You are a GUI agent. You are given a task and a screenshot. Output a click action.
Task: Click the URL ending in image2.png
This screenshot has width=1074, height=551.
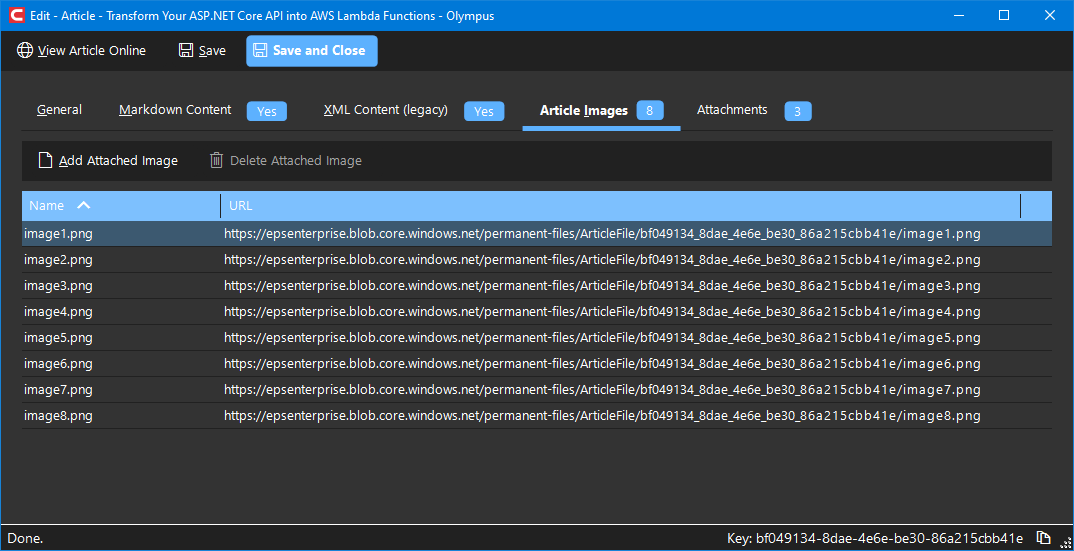(602, 260)
